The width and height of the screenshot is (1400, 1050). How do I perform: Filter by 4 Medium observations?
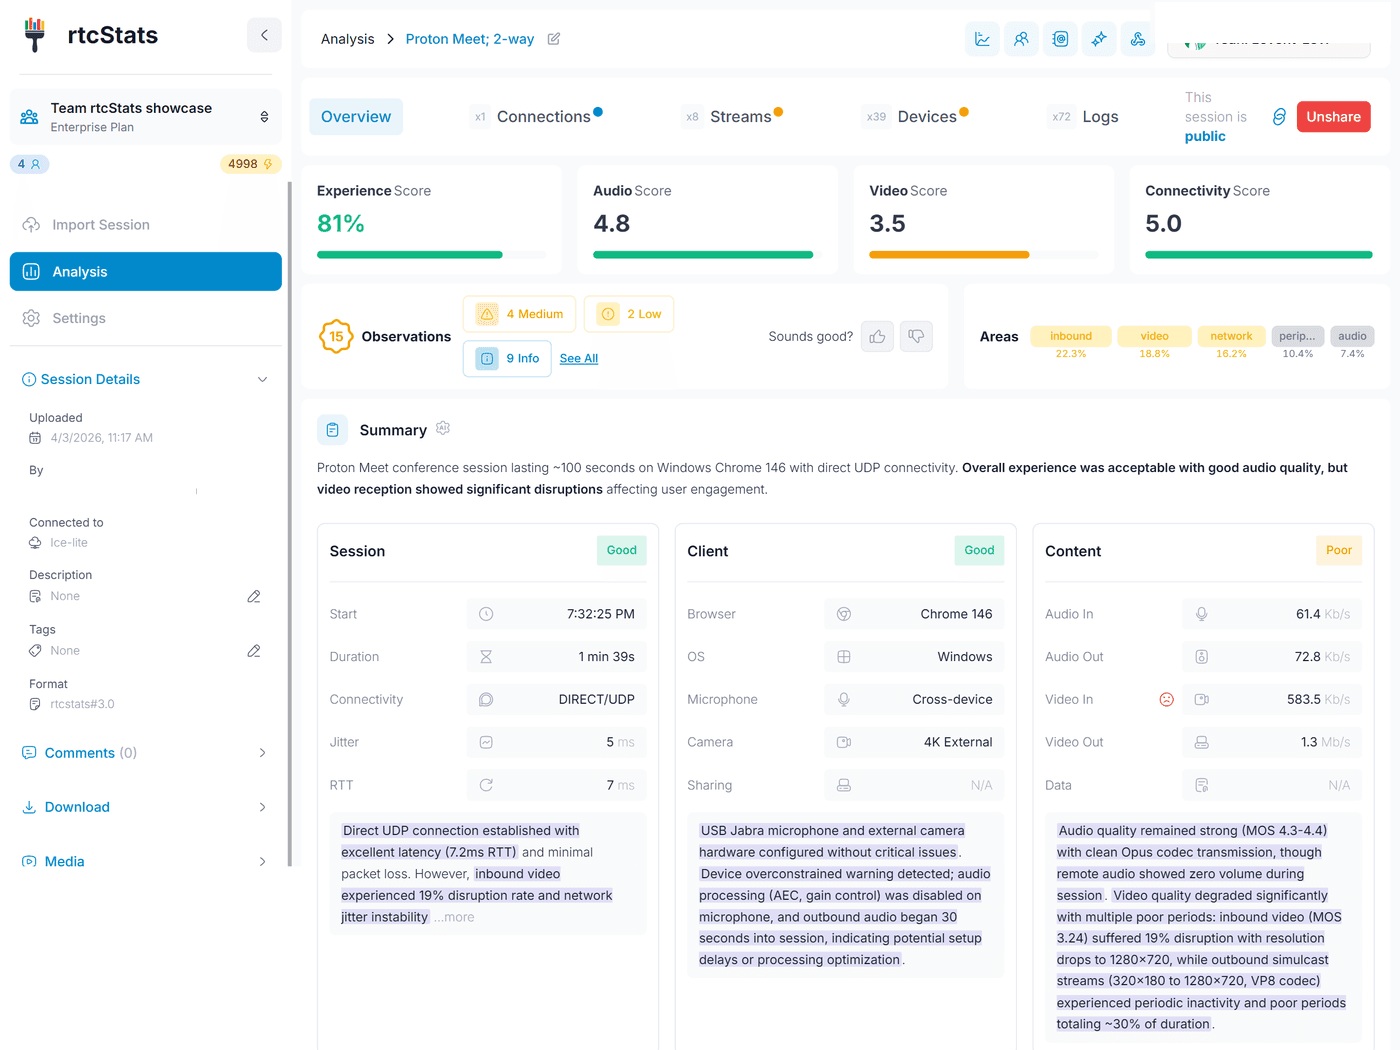520,314
